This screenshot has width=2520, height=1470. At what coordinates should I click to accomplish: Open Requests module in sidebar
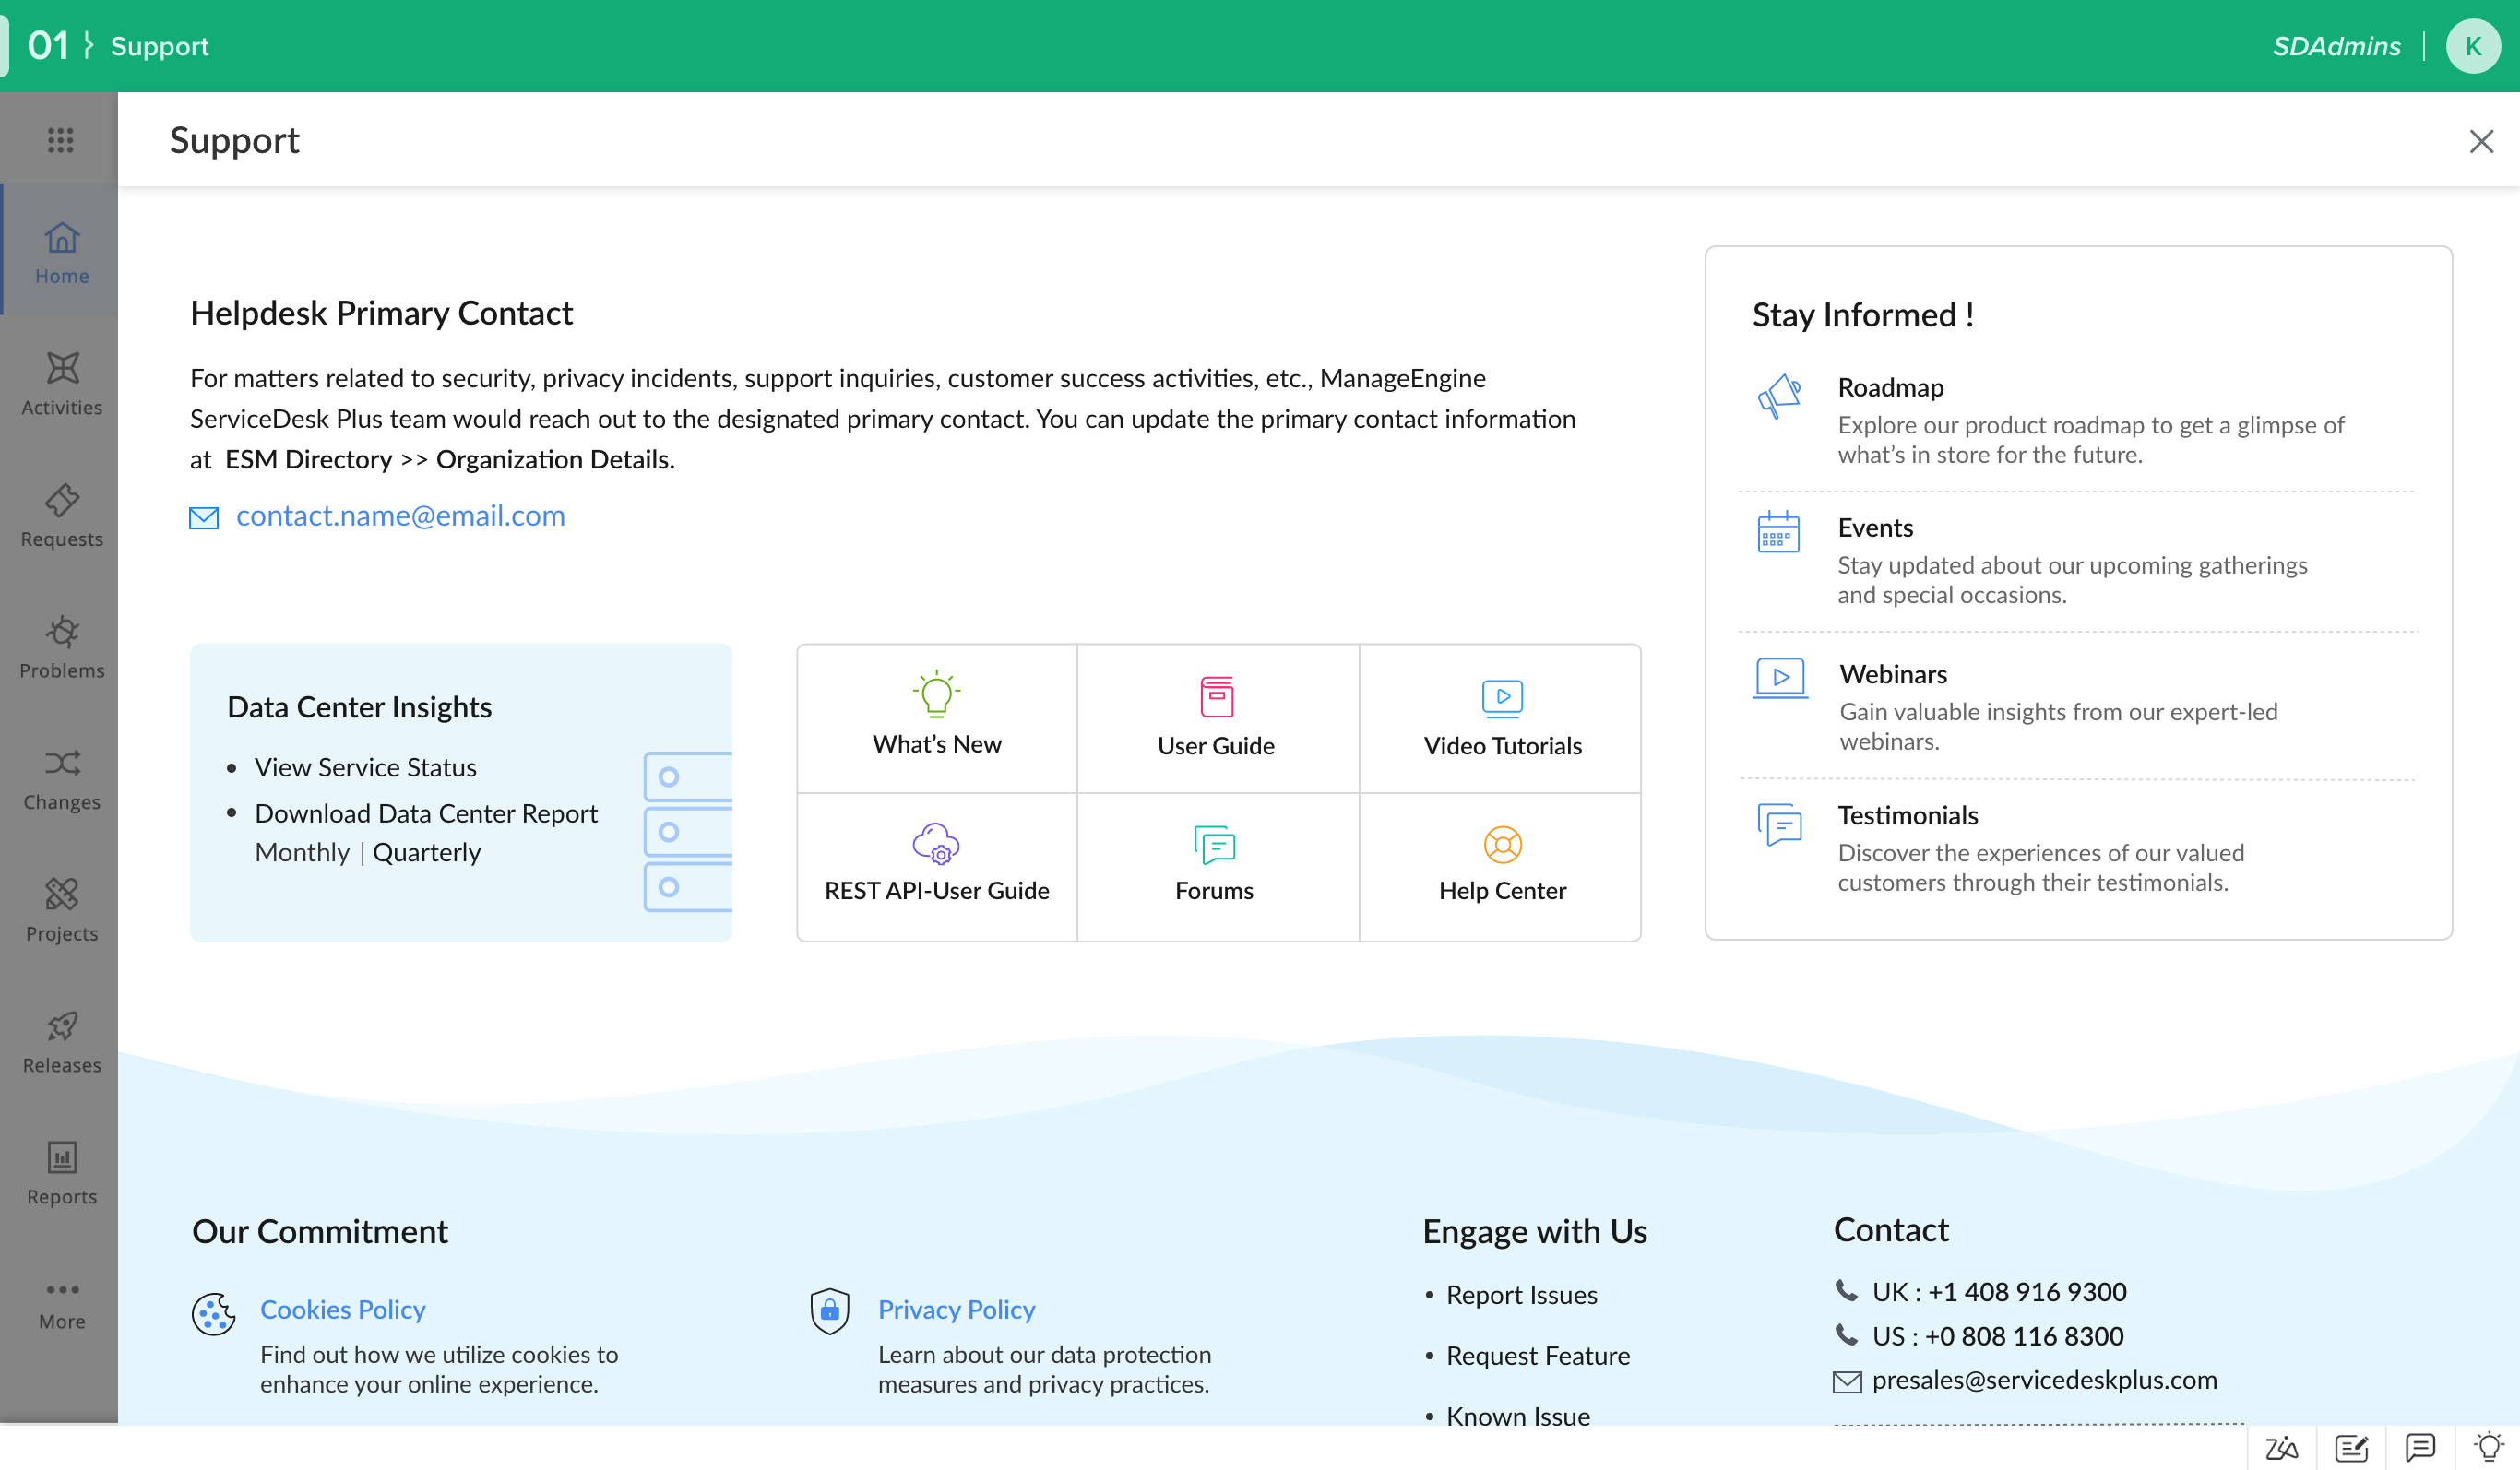61,516
